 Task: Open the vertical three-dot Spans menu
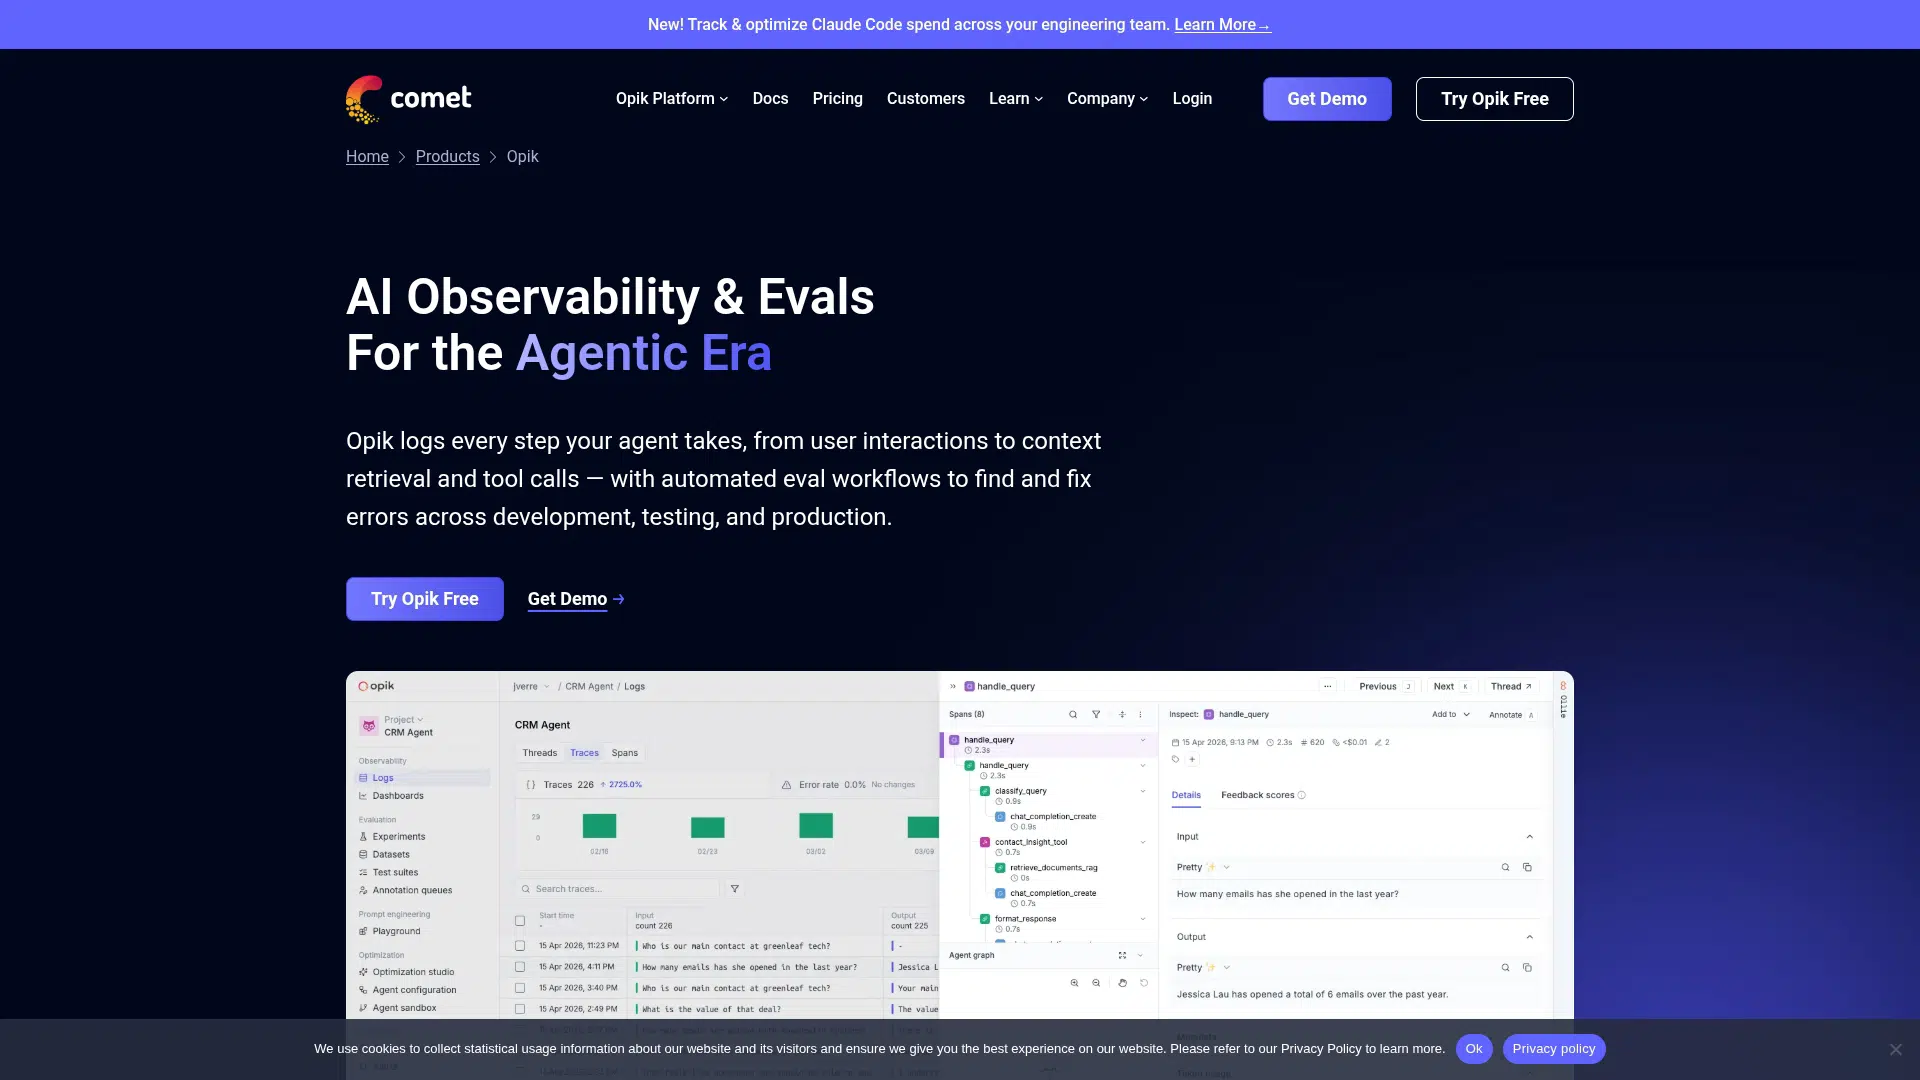pyautogui.click(x=1140, y=715)
